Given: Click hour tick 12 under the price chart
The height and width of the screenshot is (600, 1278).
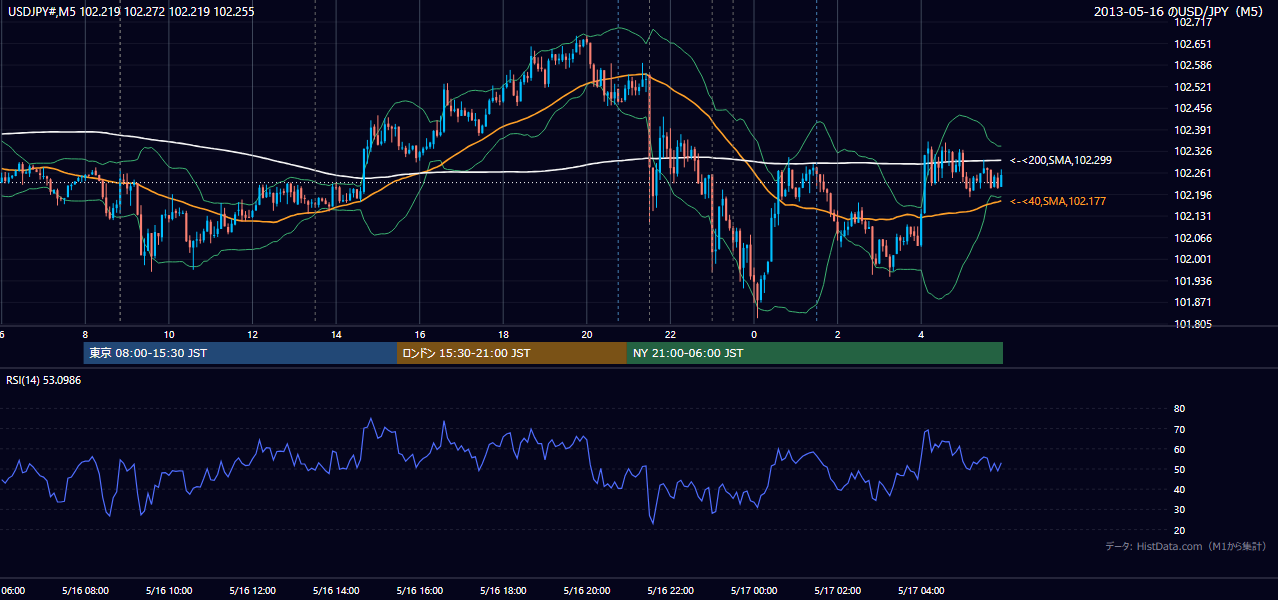Looking at the screenshot, I should (x=253, y=334).
